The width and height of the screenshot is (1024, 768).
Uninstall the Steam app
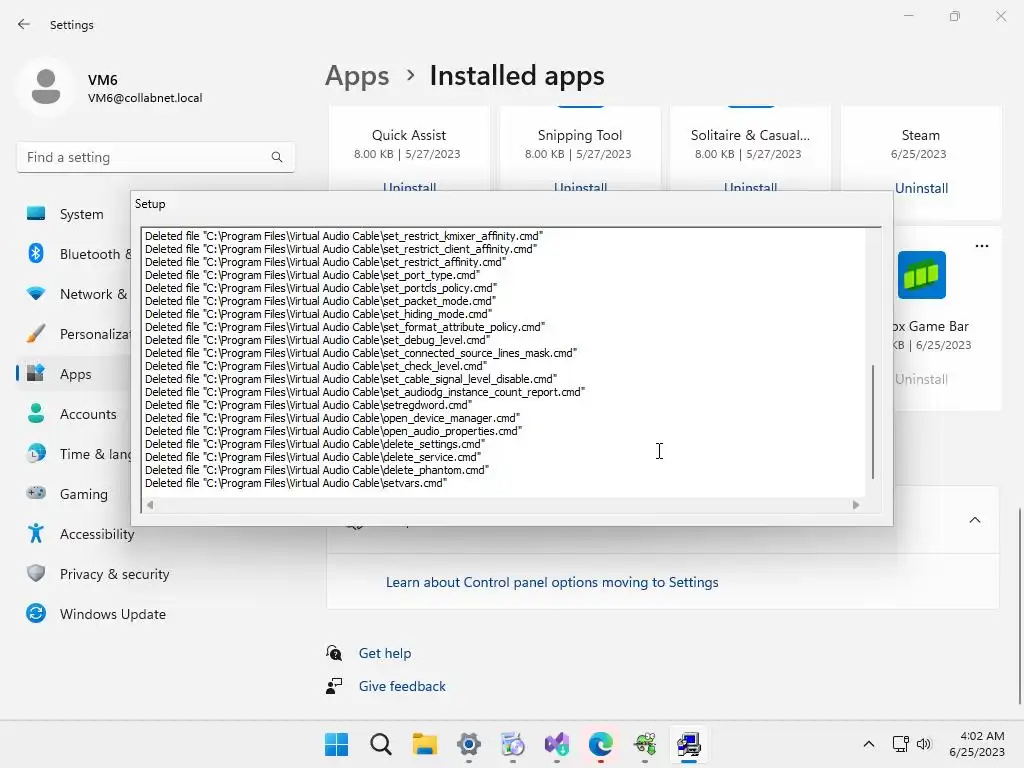921,188
